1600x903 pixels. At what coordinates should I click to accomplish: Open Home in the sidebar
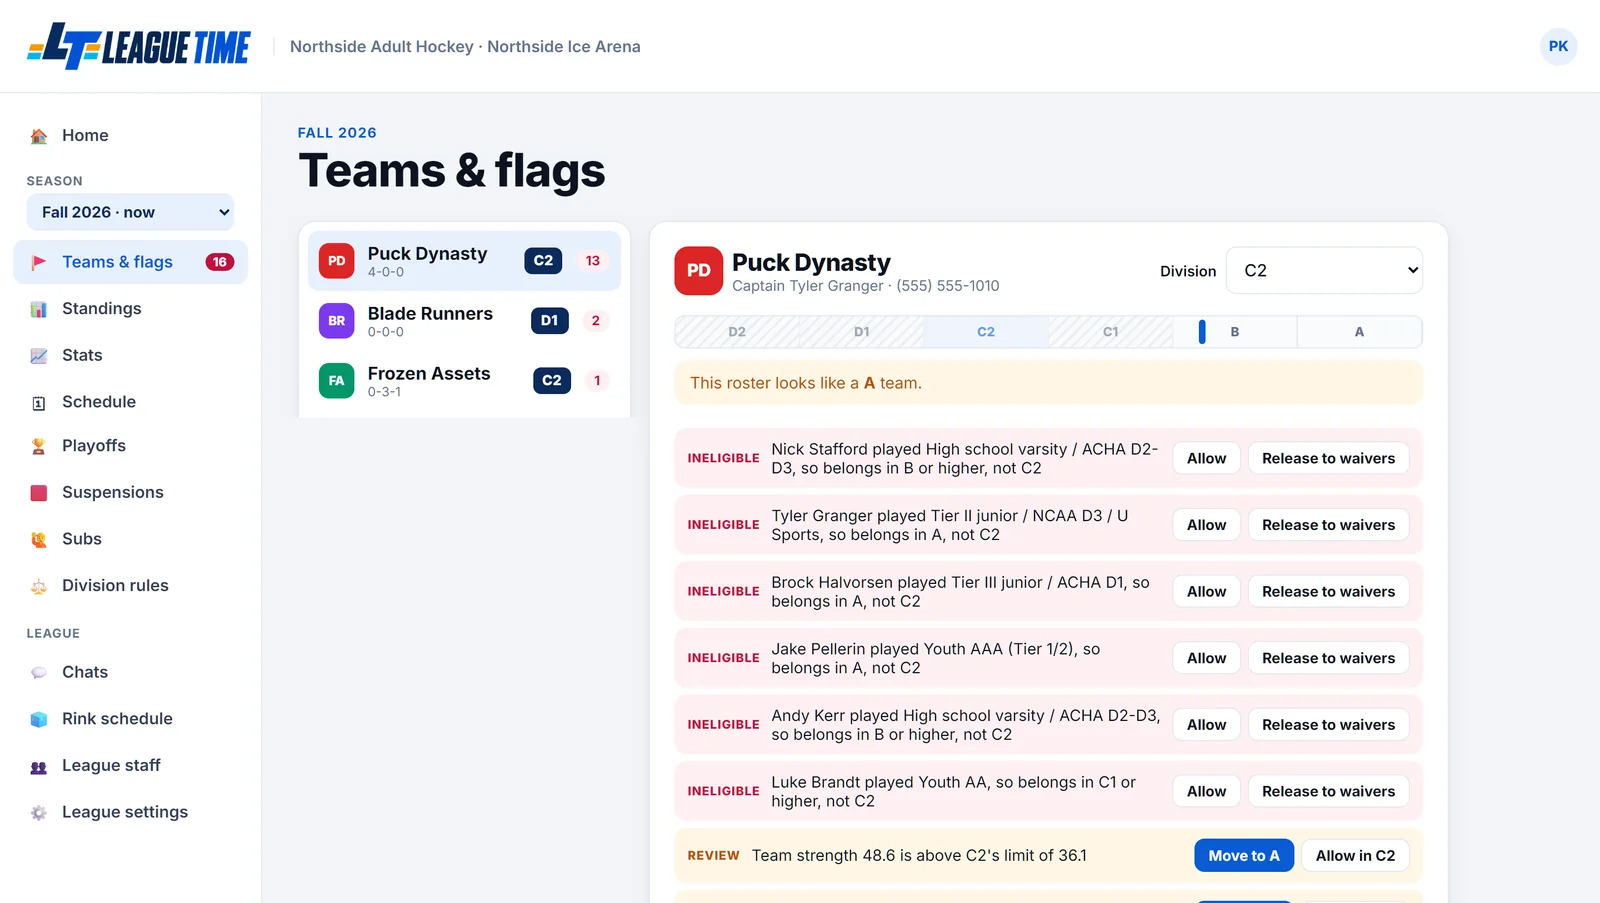[130, 135]
